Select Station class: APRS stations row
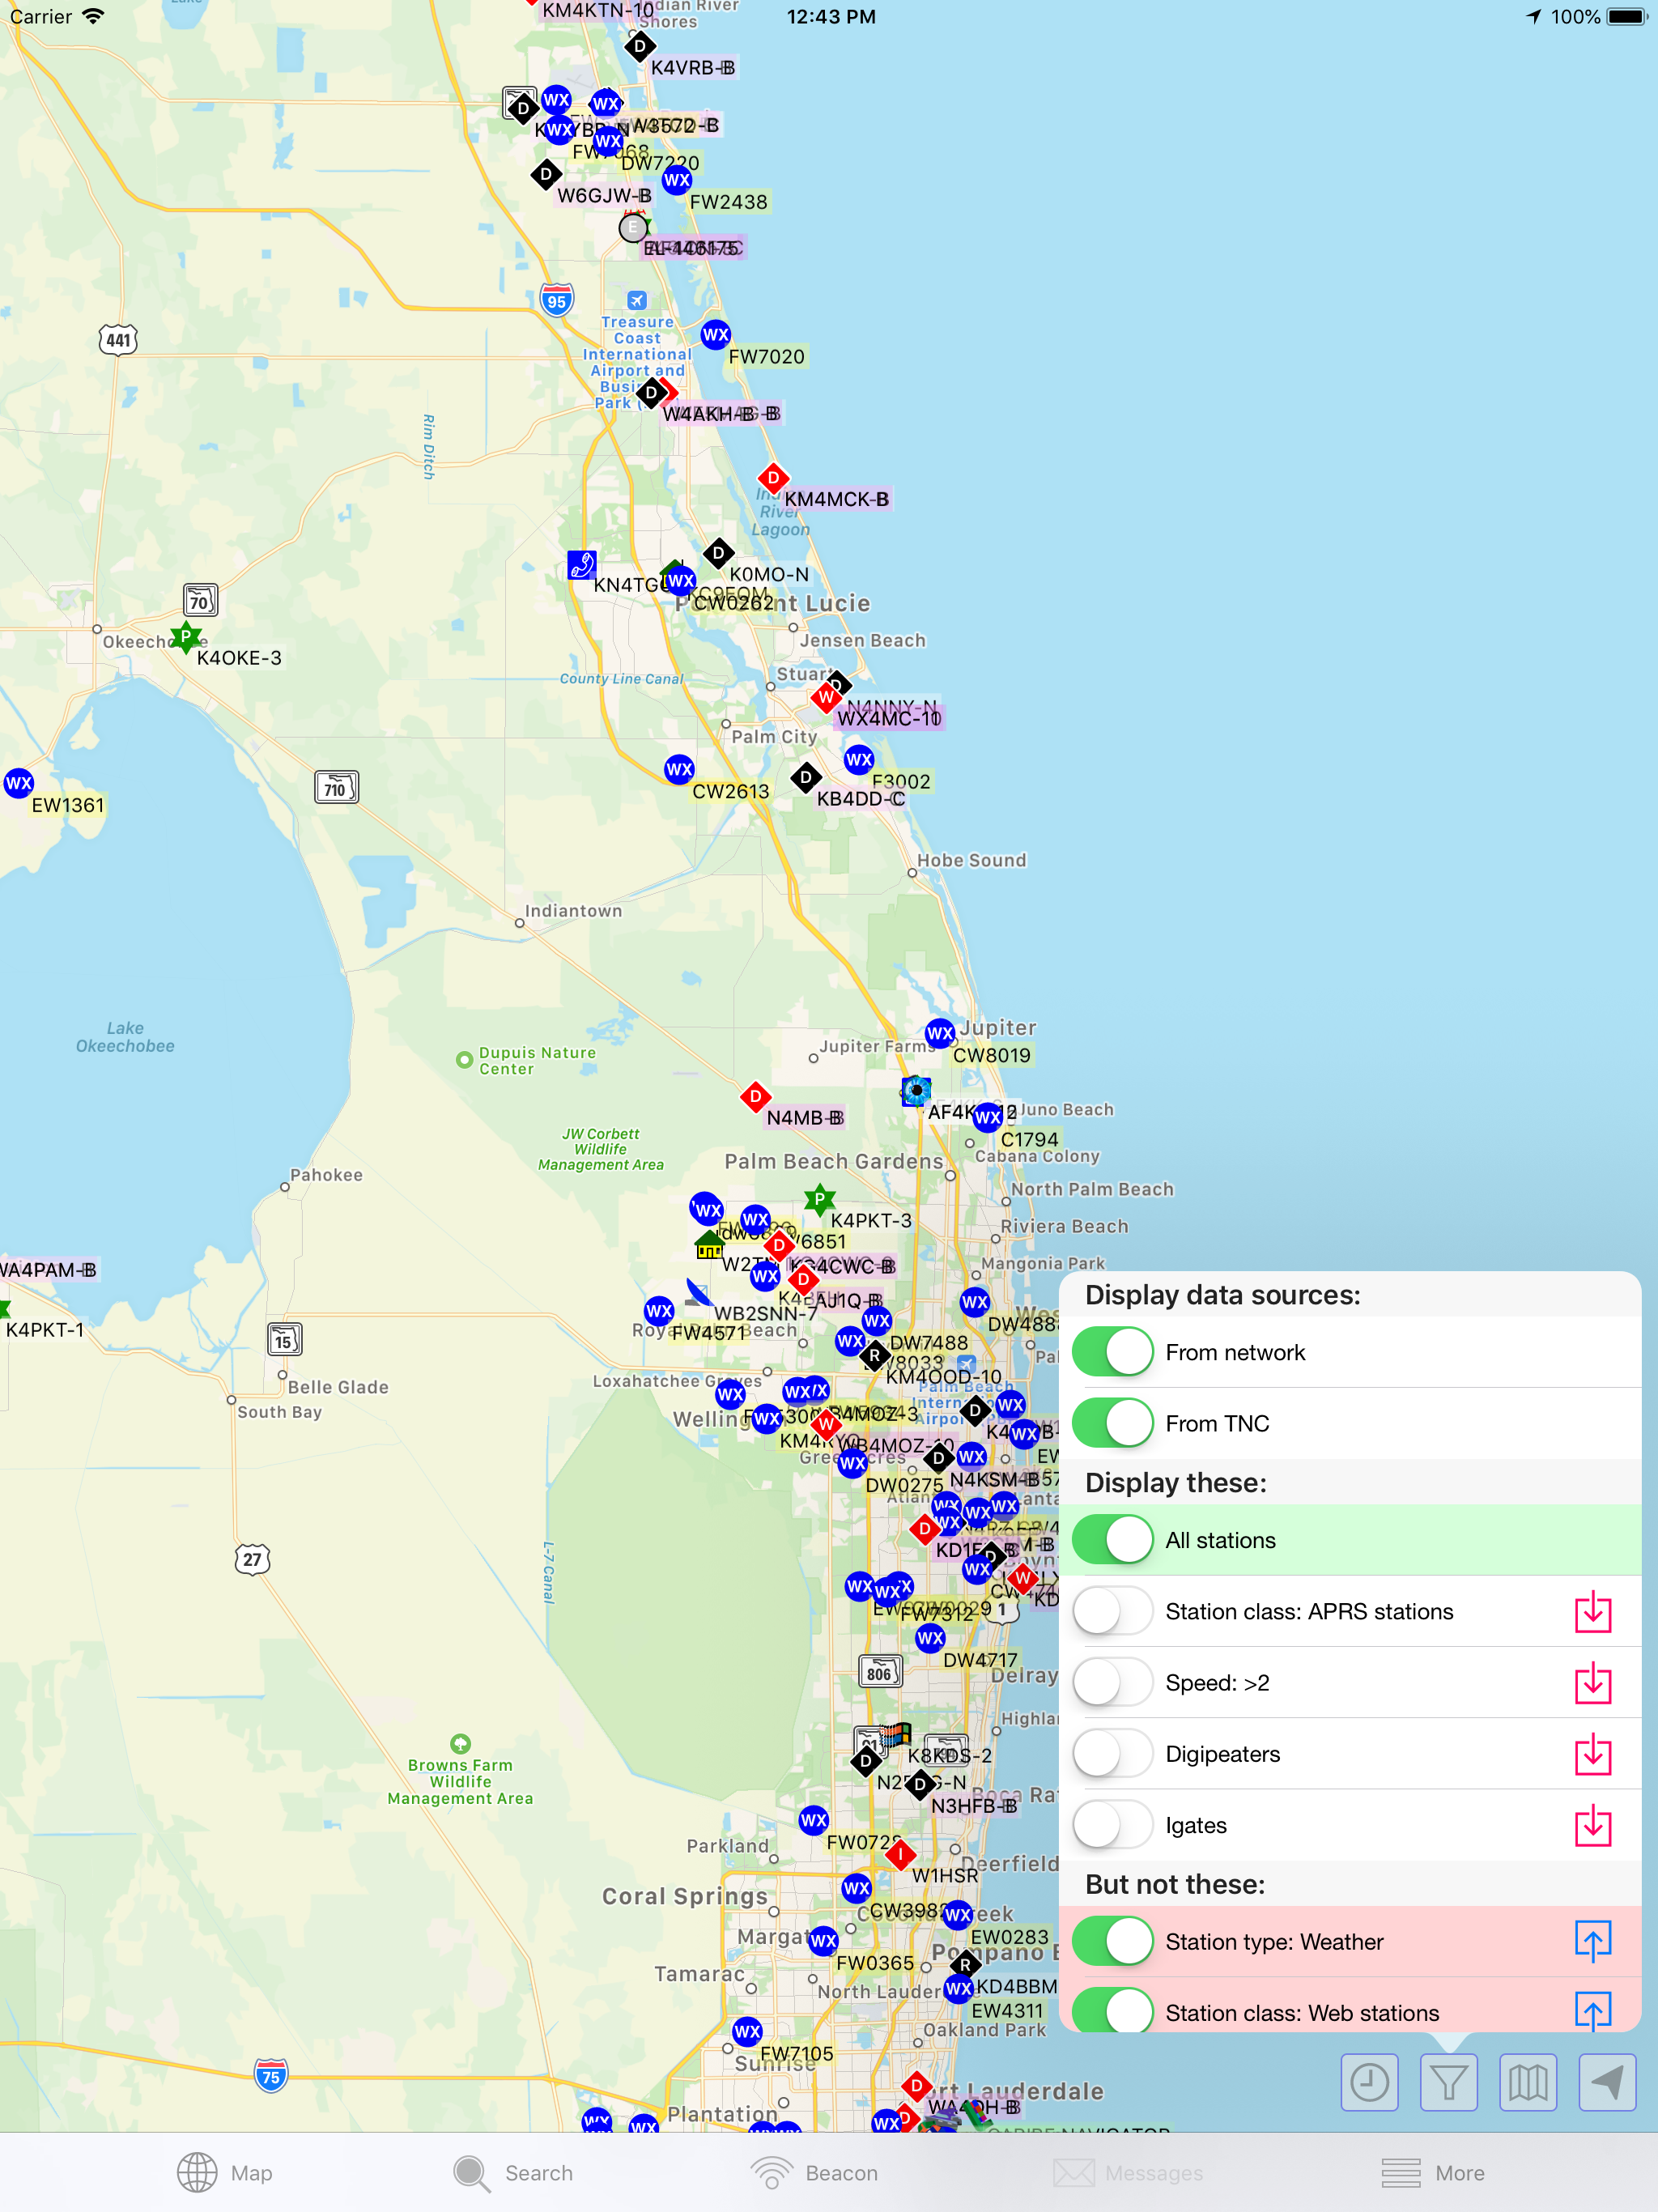 pyautogui.click(x=1309, y=1612)
